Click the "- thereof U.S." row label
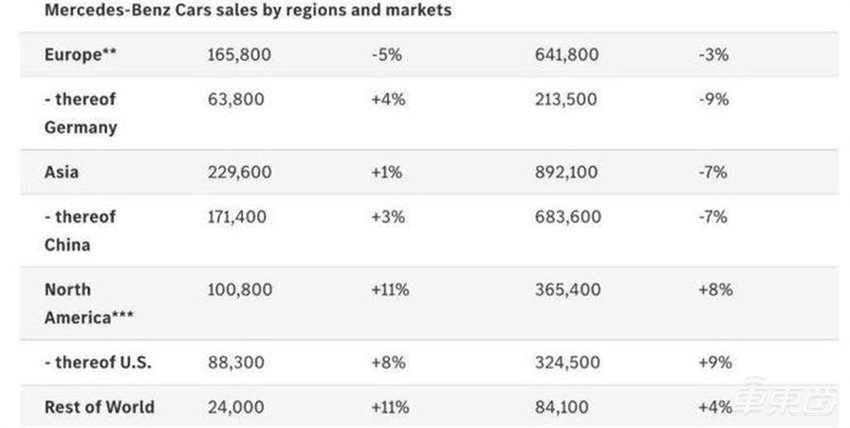The height and width of the screenshot is (428, 850). tap(98, 362)
